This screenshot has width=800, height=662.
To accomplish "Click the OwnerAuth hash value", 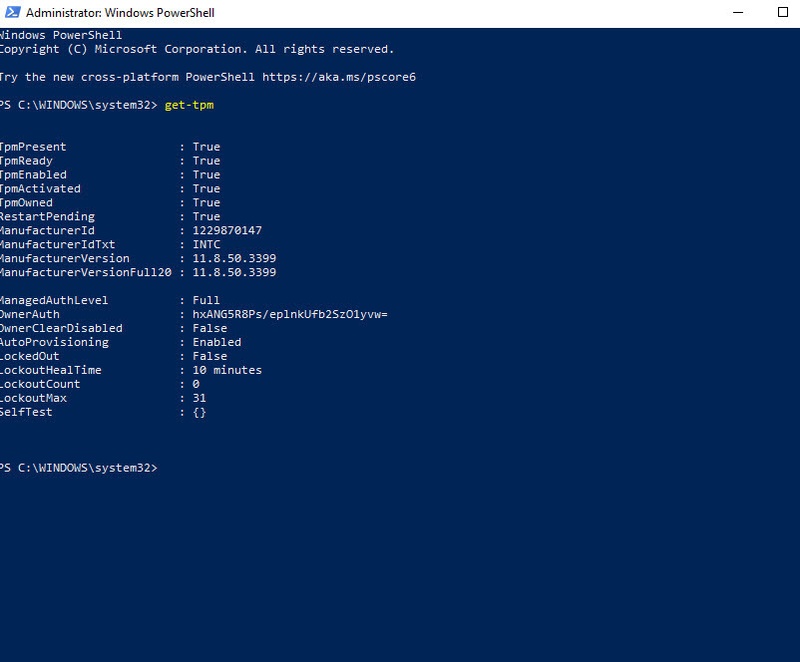I will [x=290, y=314].
